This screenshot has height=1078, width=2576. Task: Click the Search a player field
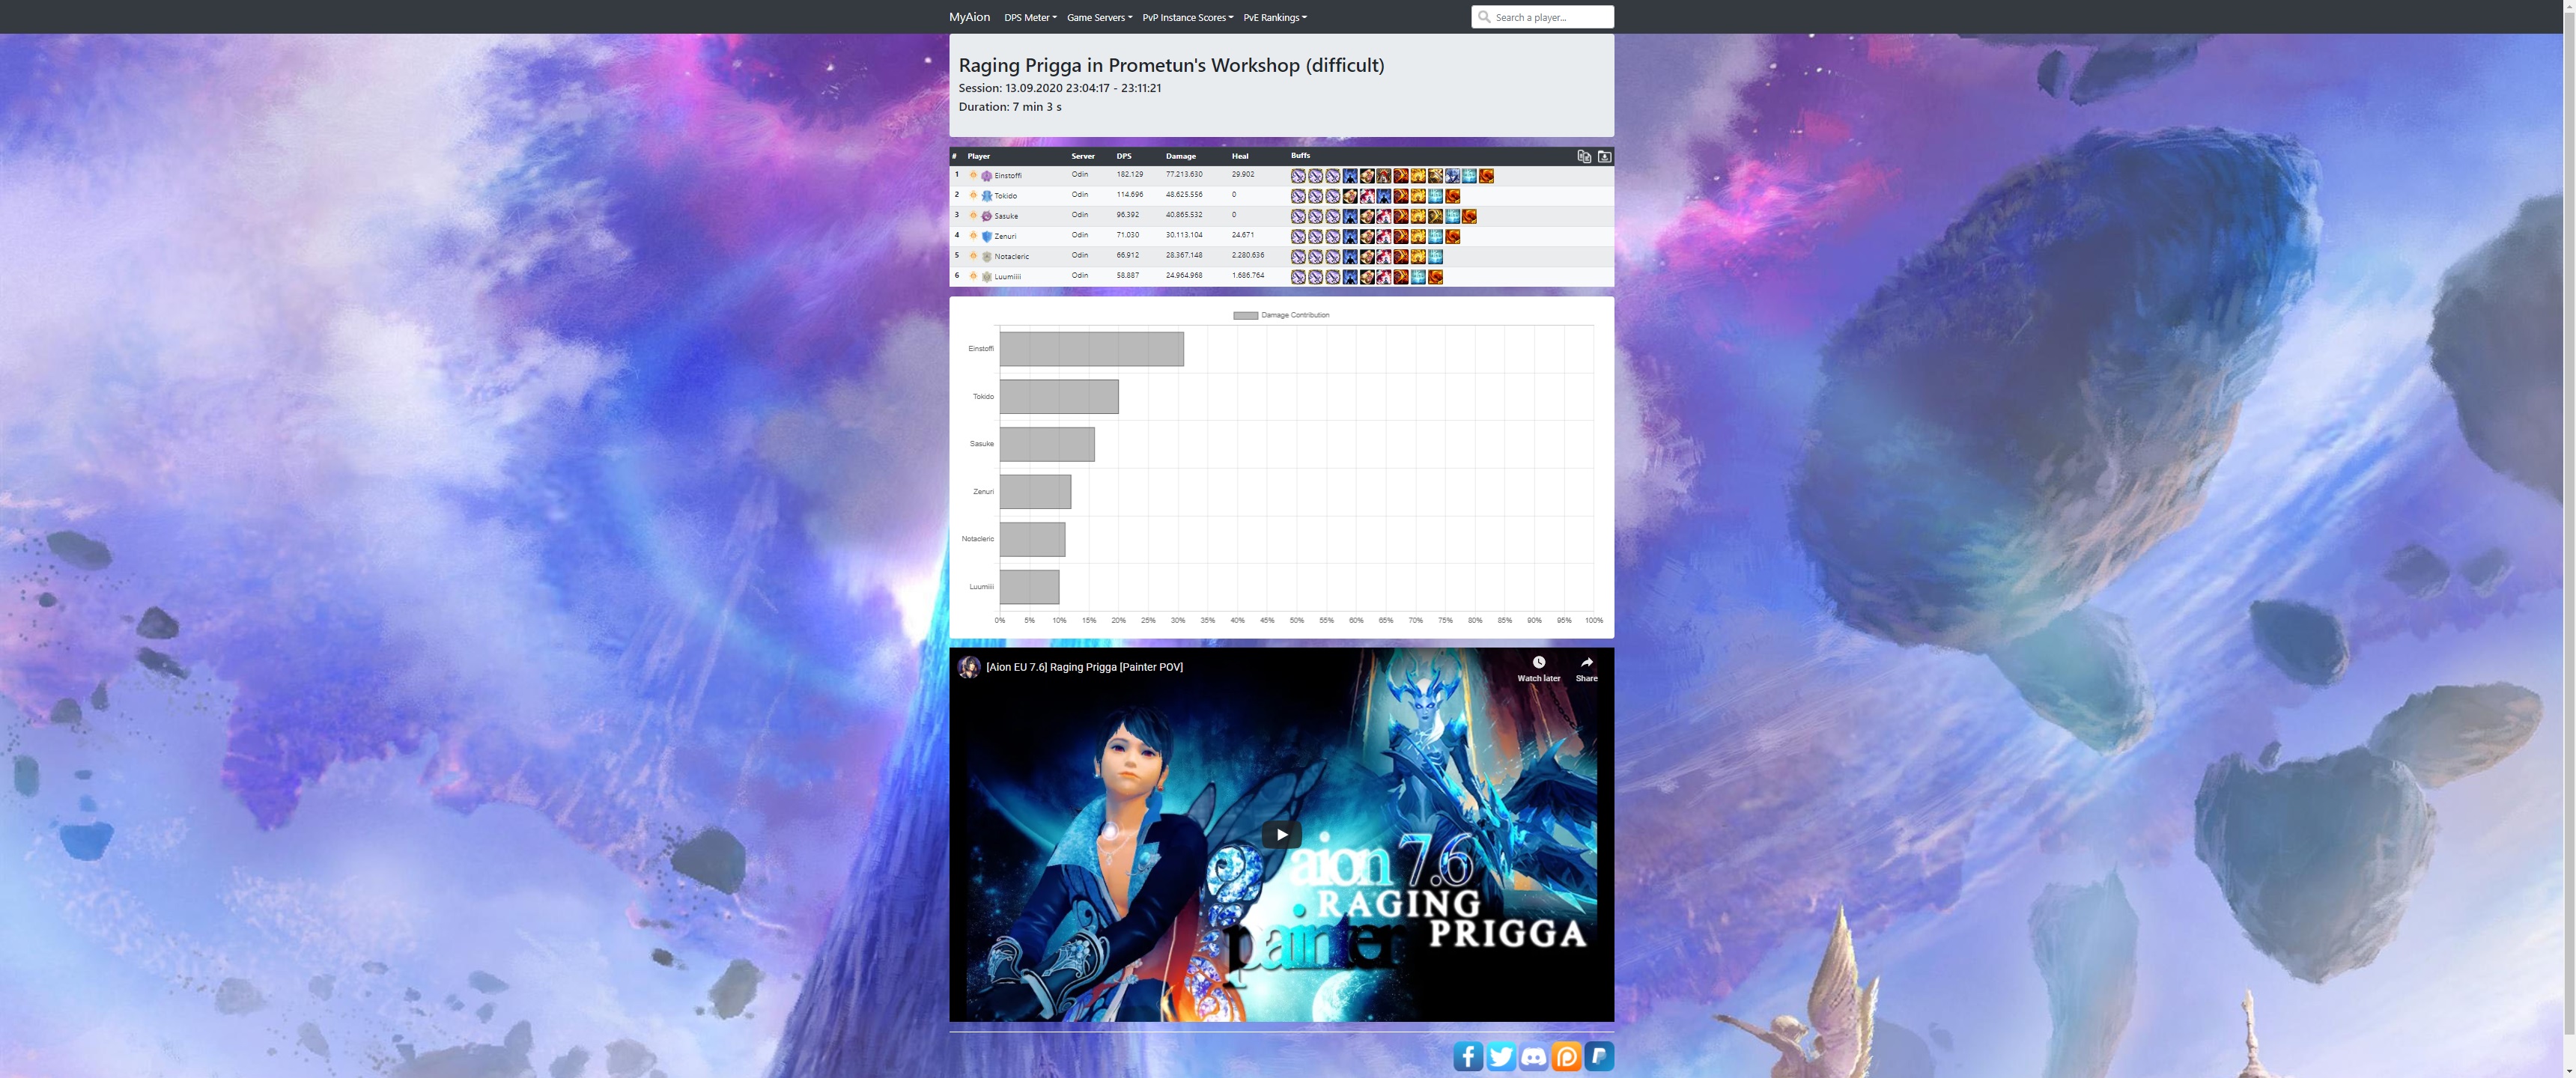(1542, 17)
